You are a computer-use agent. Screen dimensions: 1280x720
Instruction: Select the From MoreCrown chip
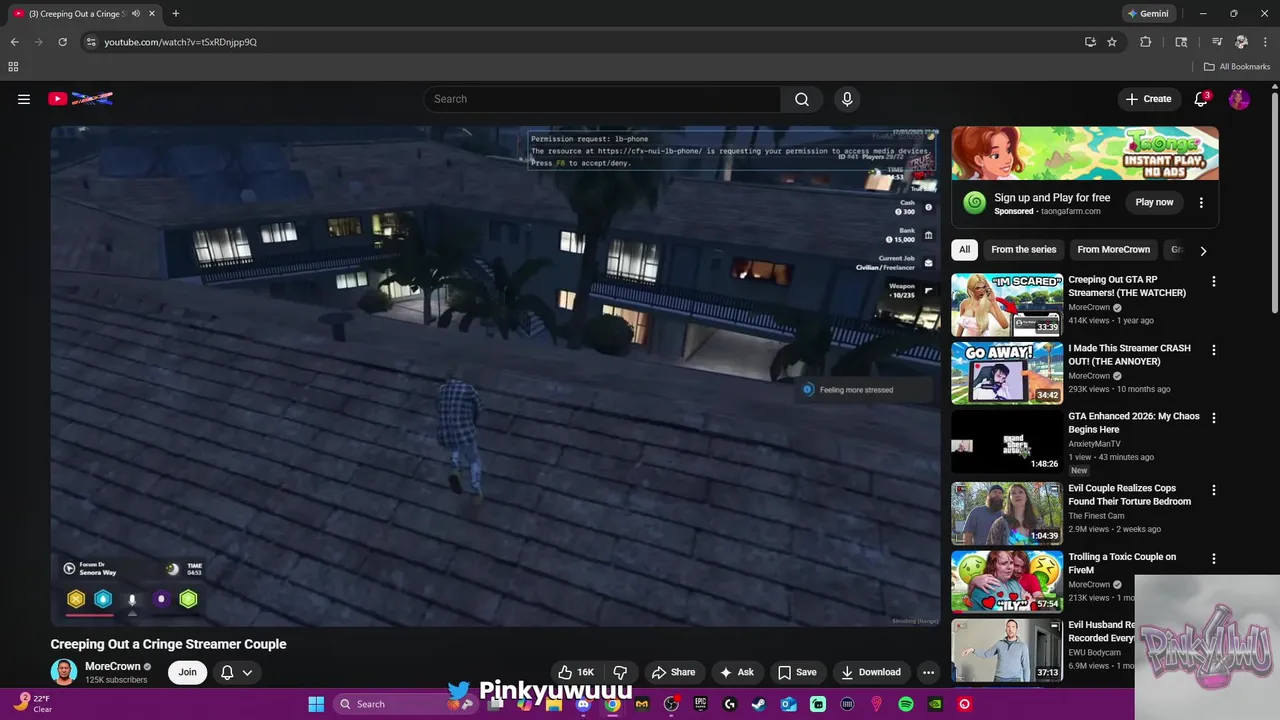pyautogui.click(x=1113, y=249)
